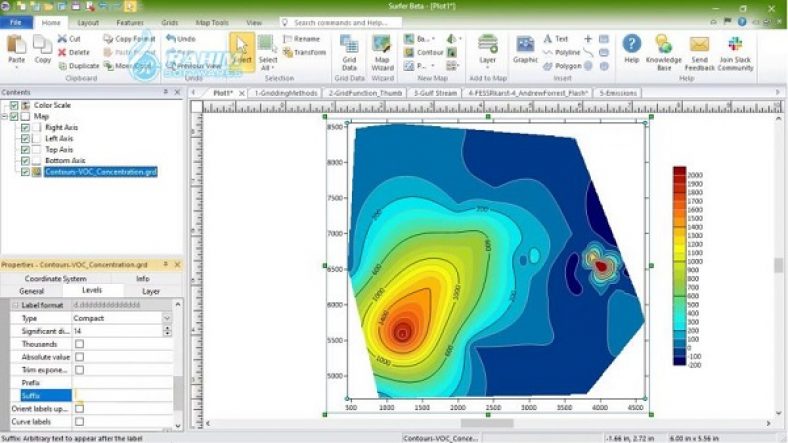
Task: Click the Cut scissors icon
Action: click(62, 38)
